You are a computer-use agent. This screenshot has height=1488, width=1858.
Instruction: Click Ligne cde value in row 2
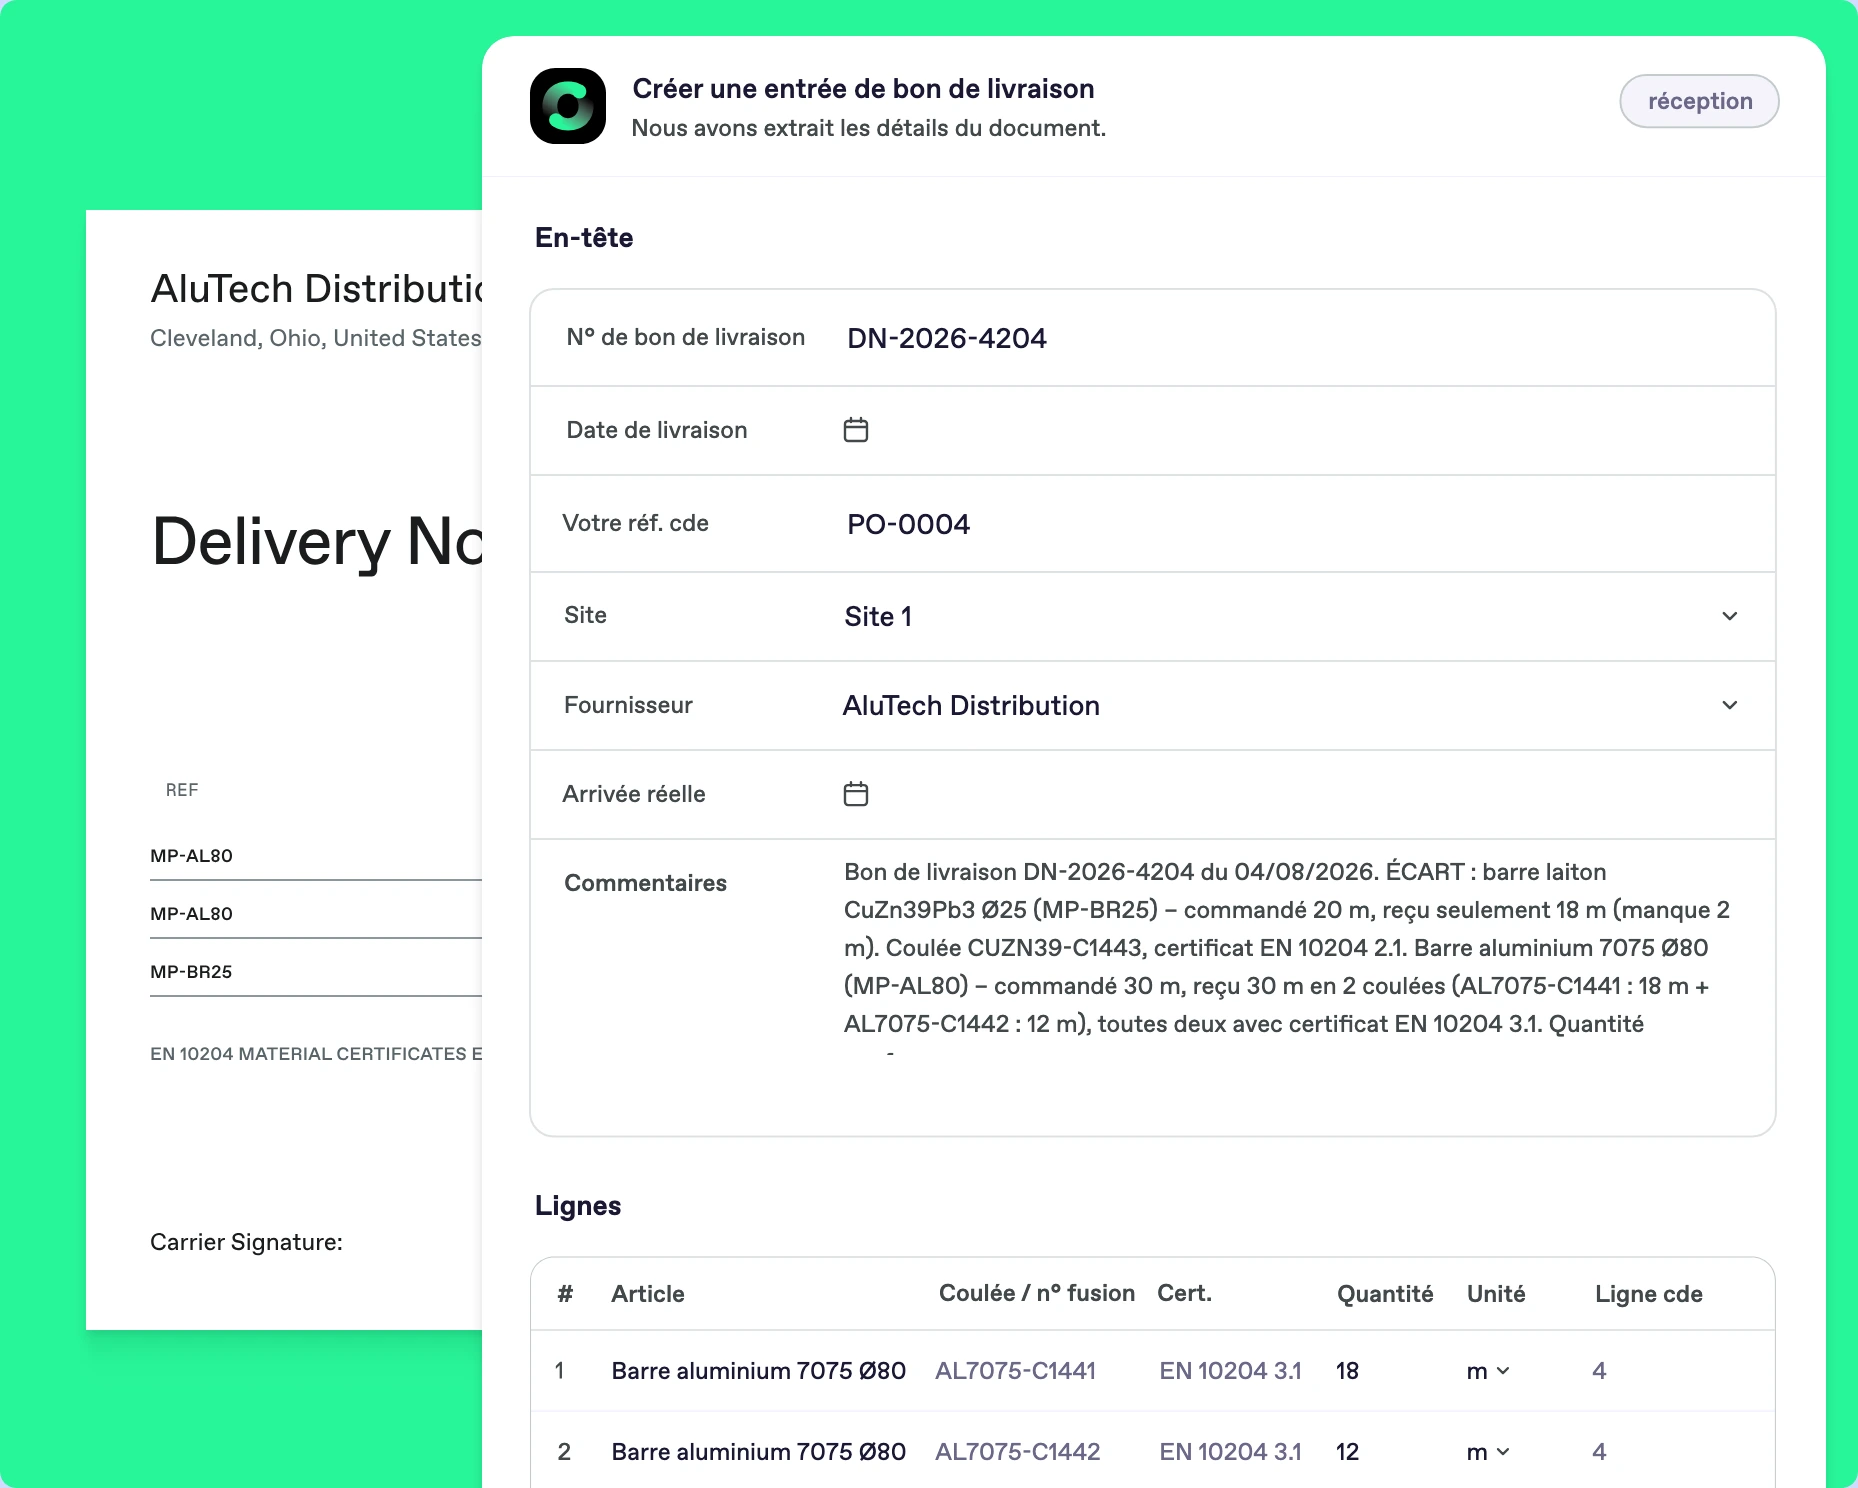click(1599, 1452)
